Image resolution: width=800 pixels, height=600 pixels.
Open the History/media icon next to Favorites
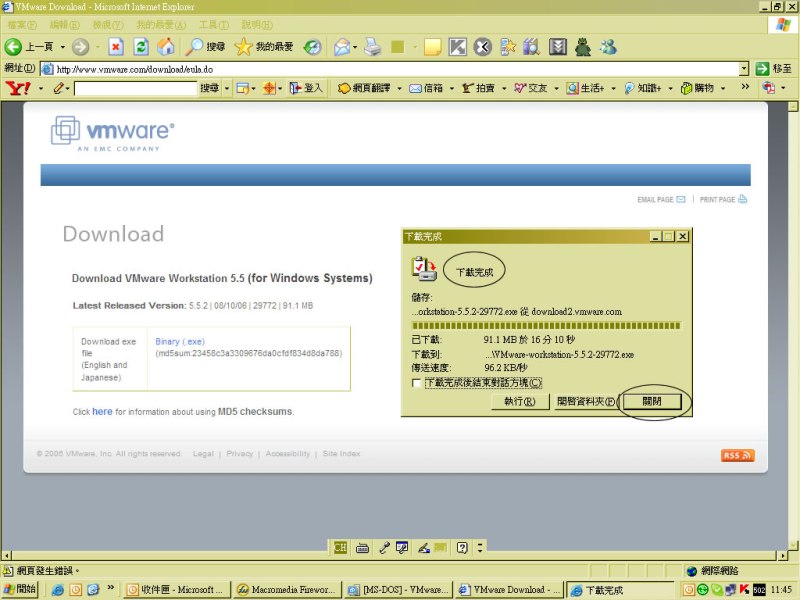point(312,47)
